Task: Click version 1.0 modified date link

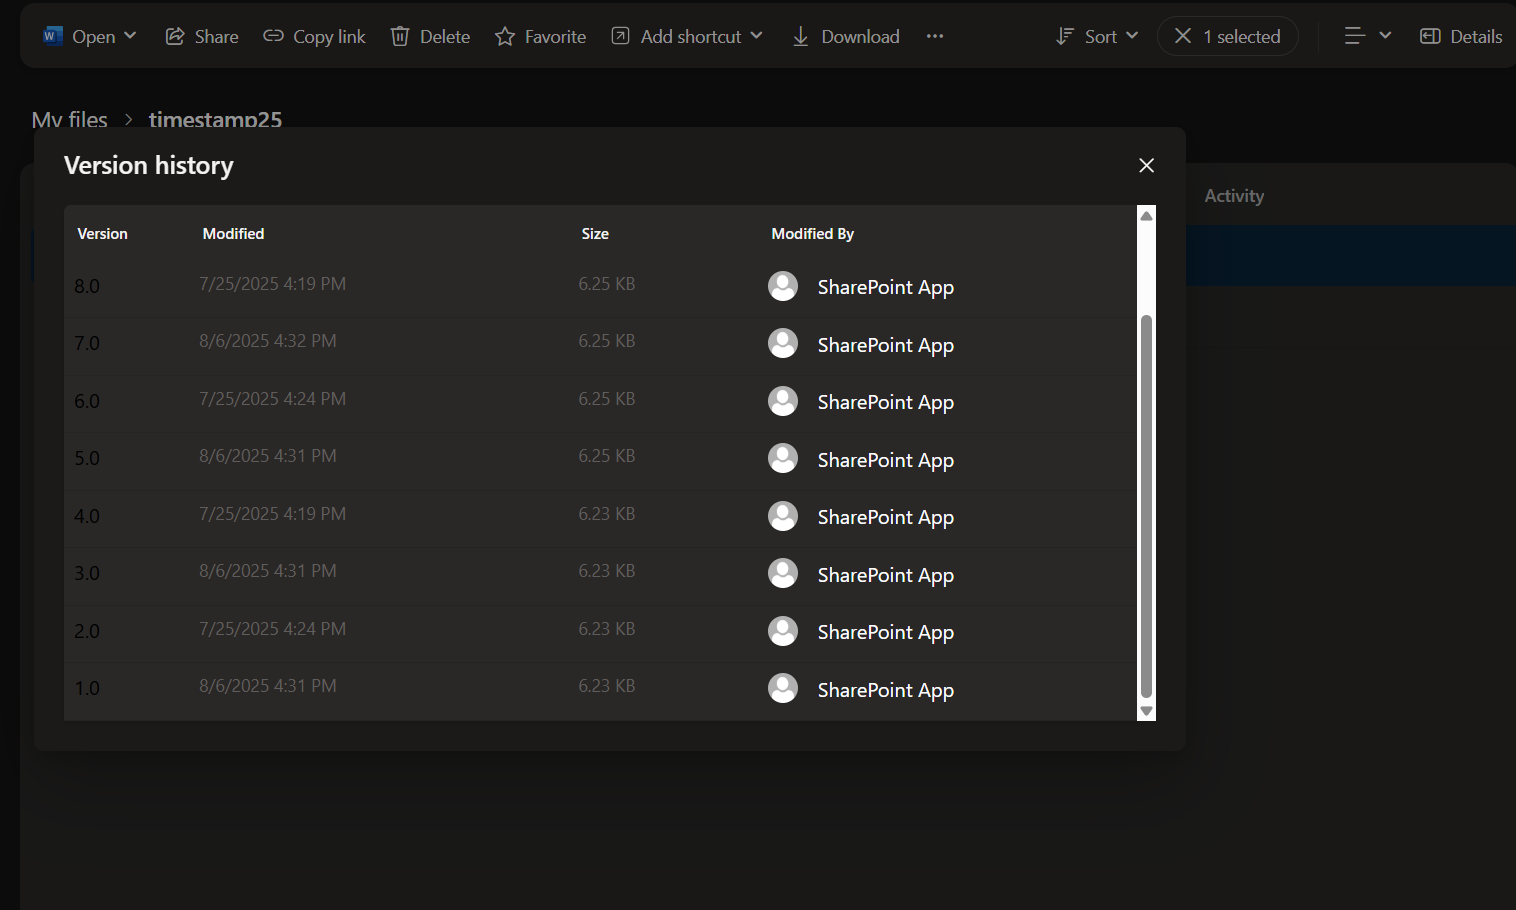Action: coord(268,686)
